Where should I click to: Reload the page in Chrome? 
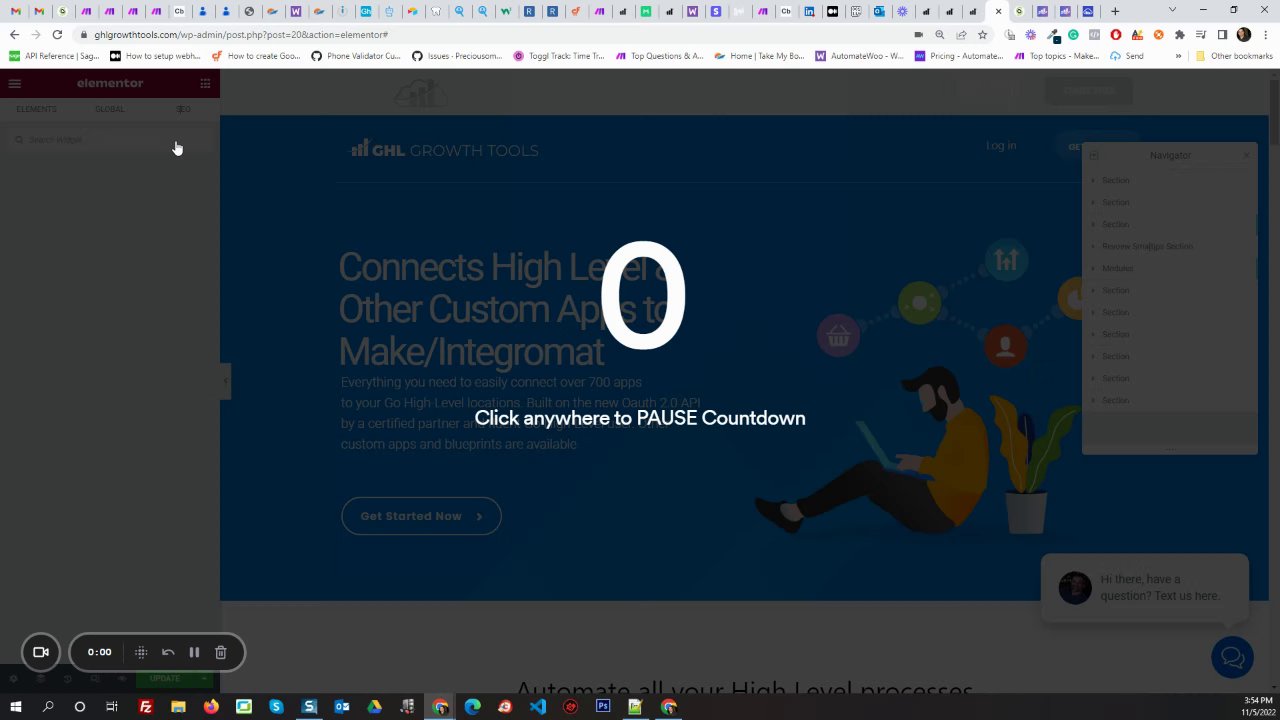tap(57, 34)
